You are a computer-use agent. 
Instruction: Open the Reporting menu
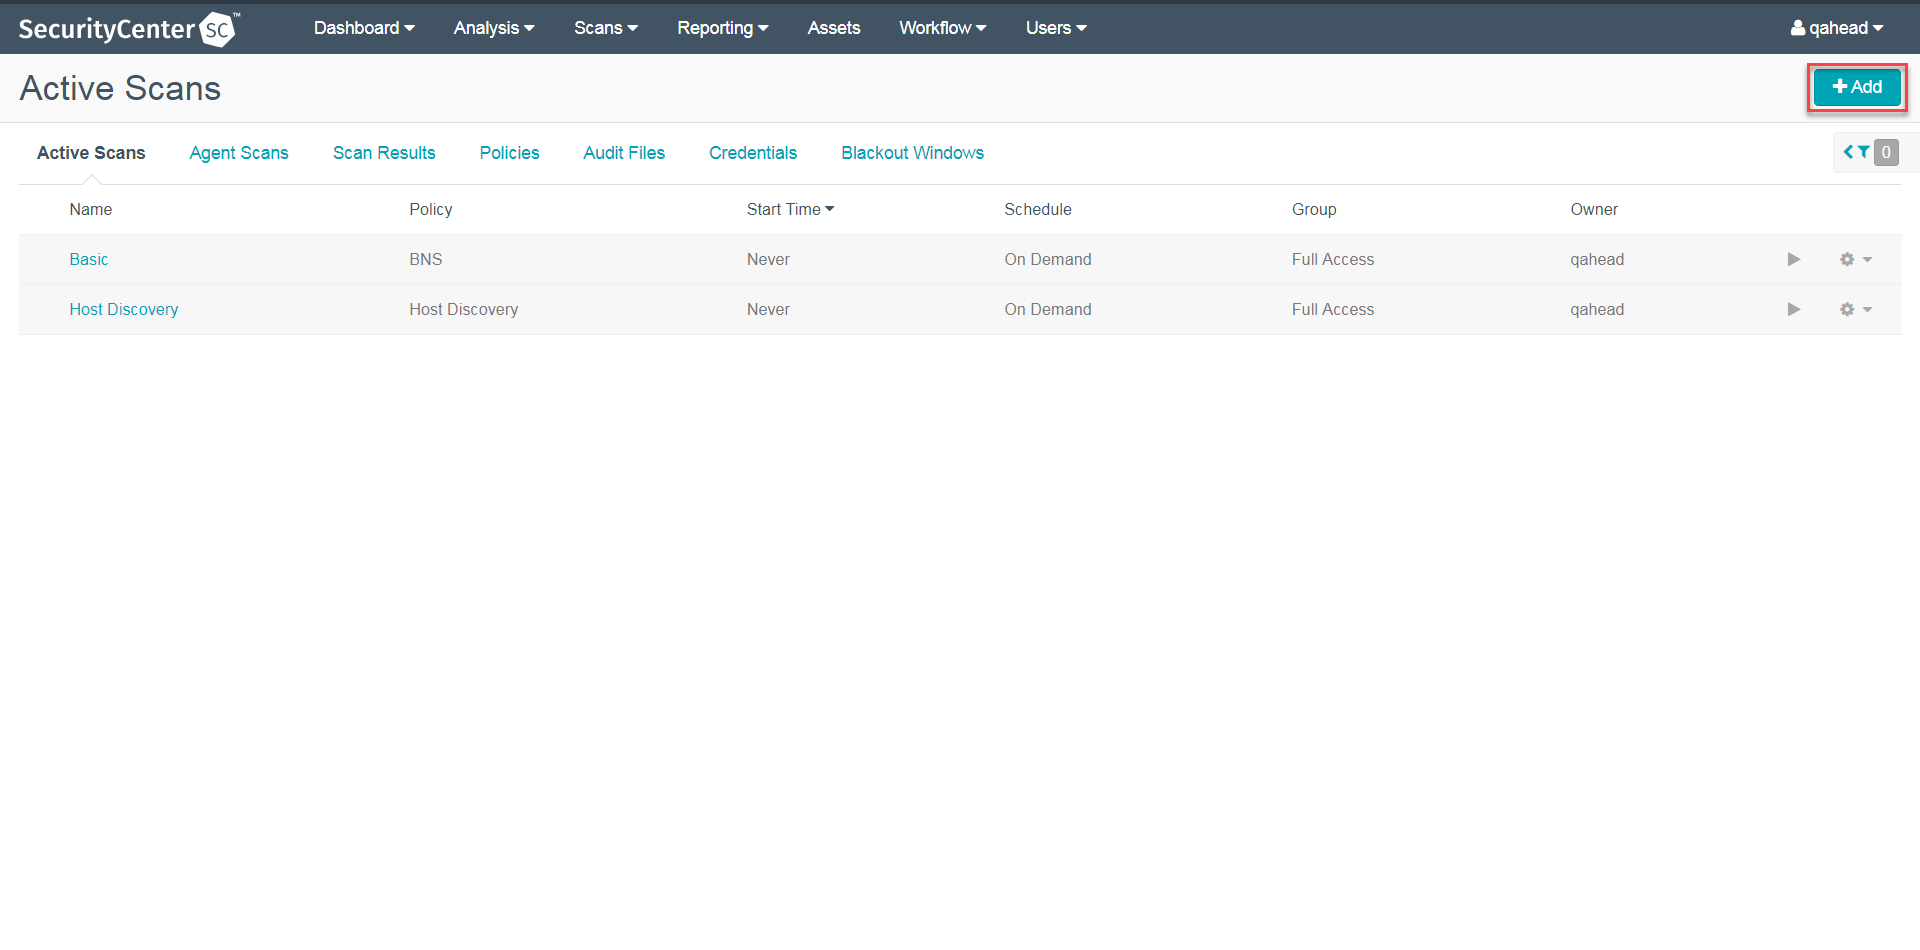point(722,28)
